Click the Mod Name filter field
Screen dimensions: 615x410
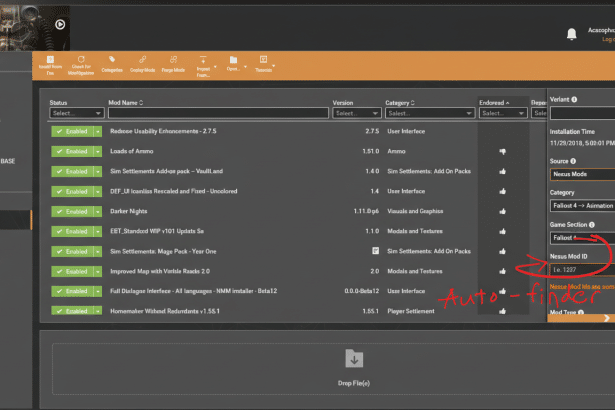click(x=218, y=113)
